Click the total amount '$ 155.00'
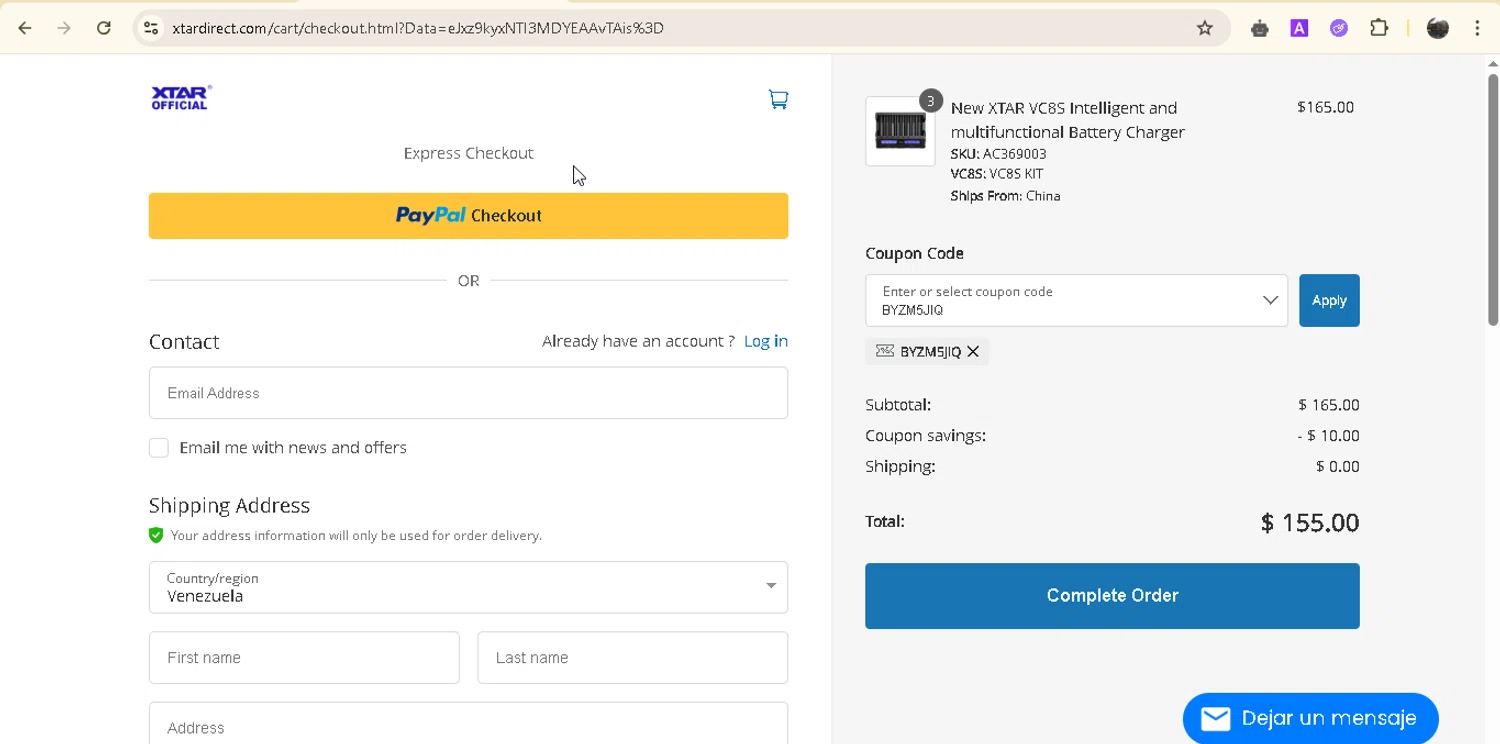The height and width of the screenshot is (744, 1500). pos(1310,523)
